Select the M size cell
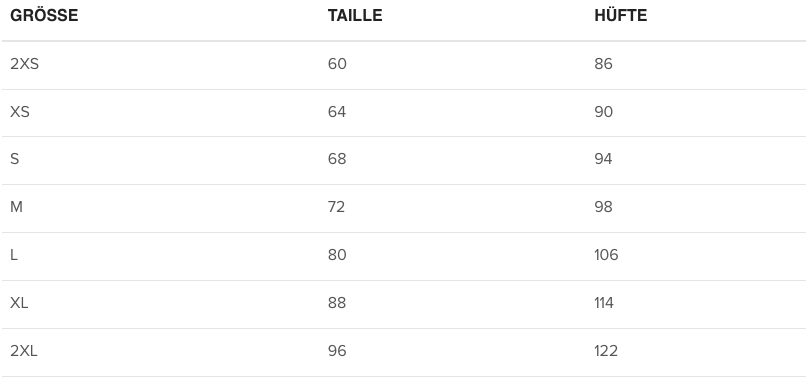 [16, 207]
